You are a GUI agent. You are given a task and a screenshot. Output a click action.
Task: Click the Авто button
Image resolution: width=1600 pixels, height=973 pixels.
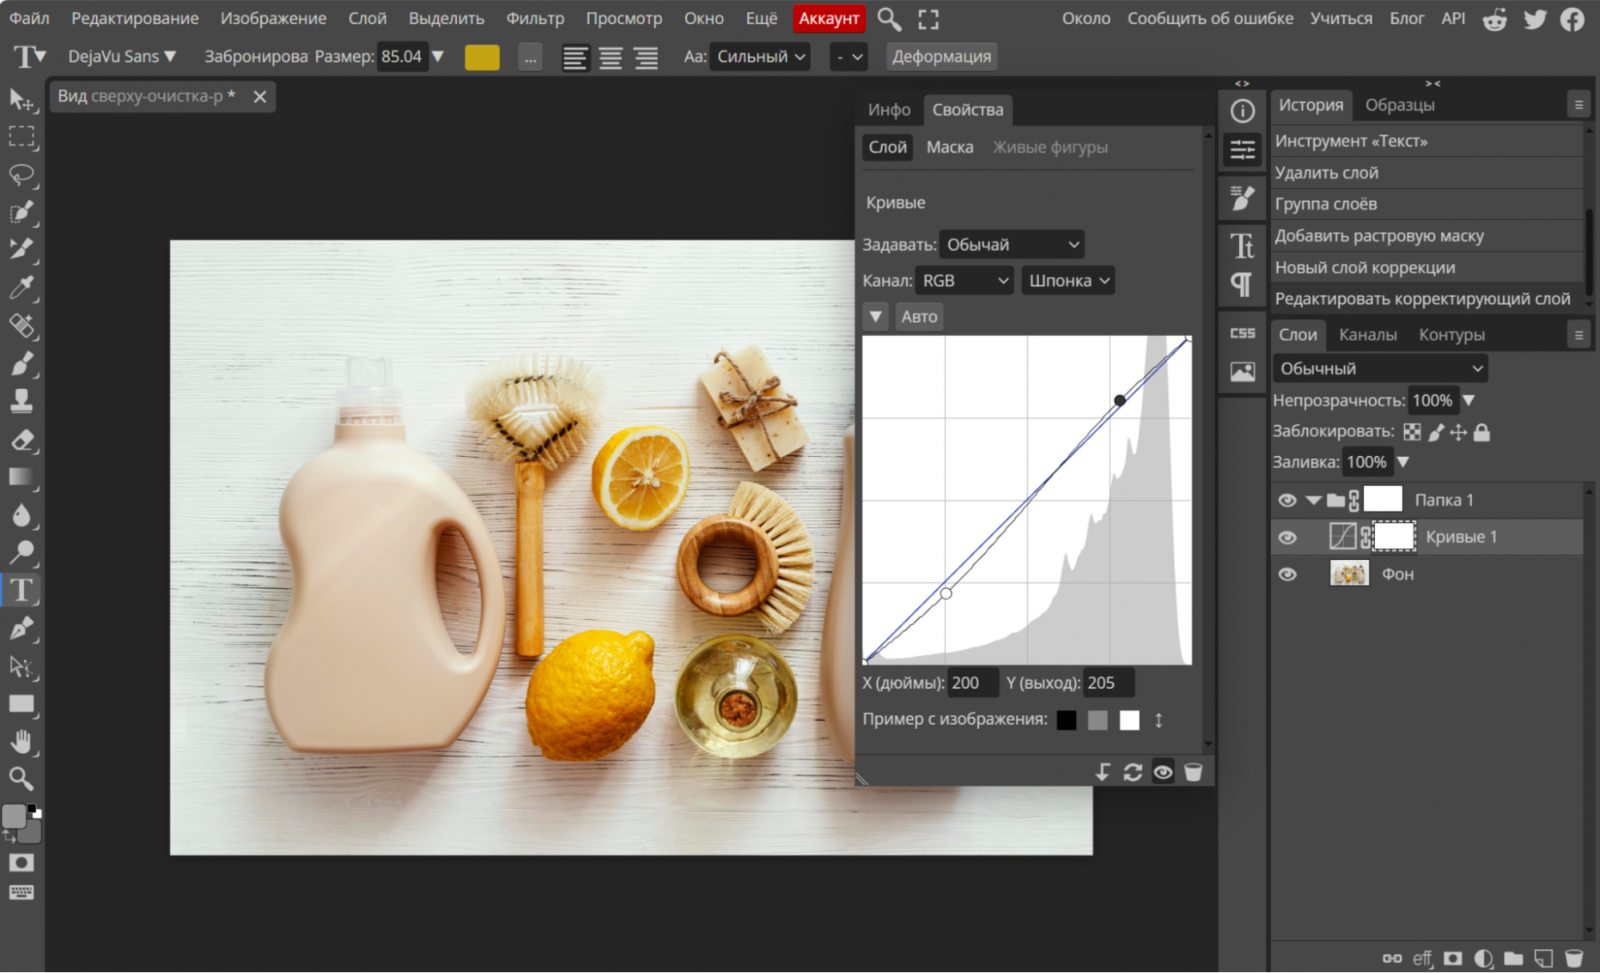click(x=919, y=317)
